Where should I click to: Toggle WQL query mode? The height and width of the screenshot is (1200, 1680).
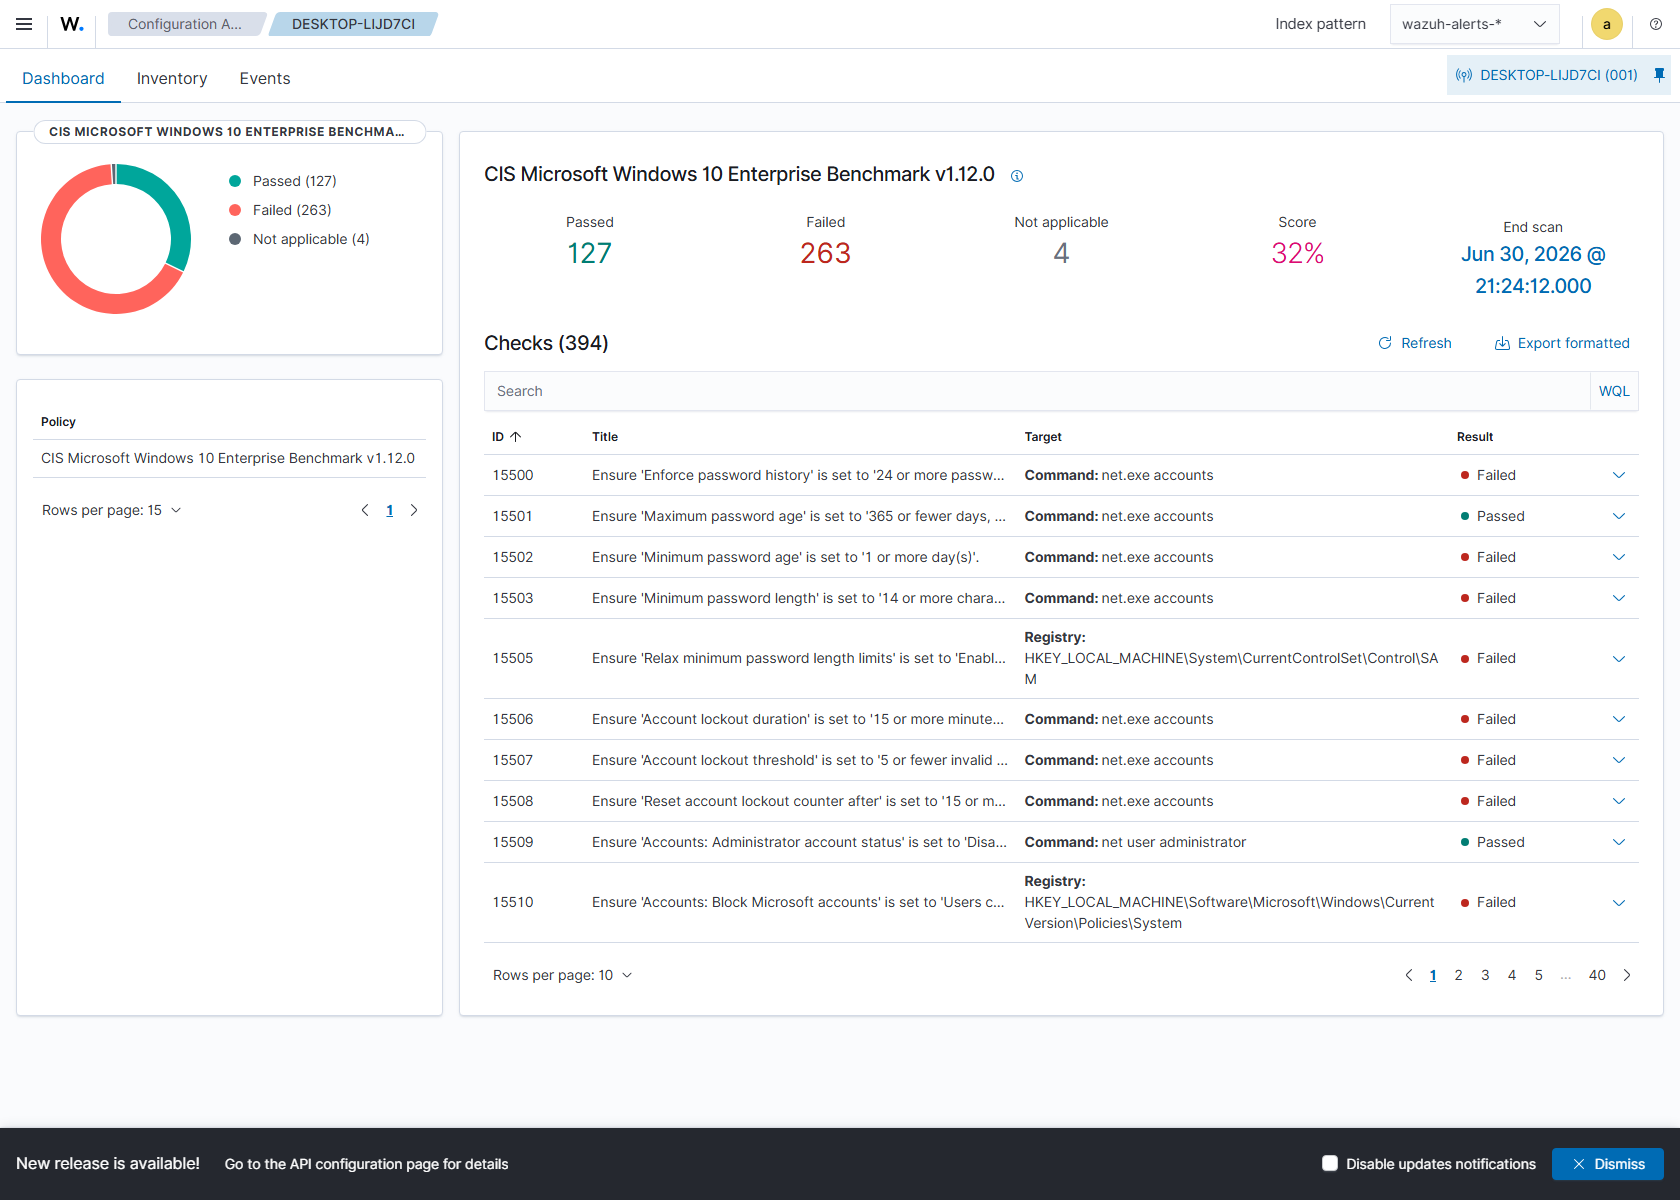point(1614,391)
